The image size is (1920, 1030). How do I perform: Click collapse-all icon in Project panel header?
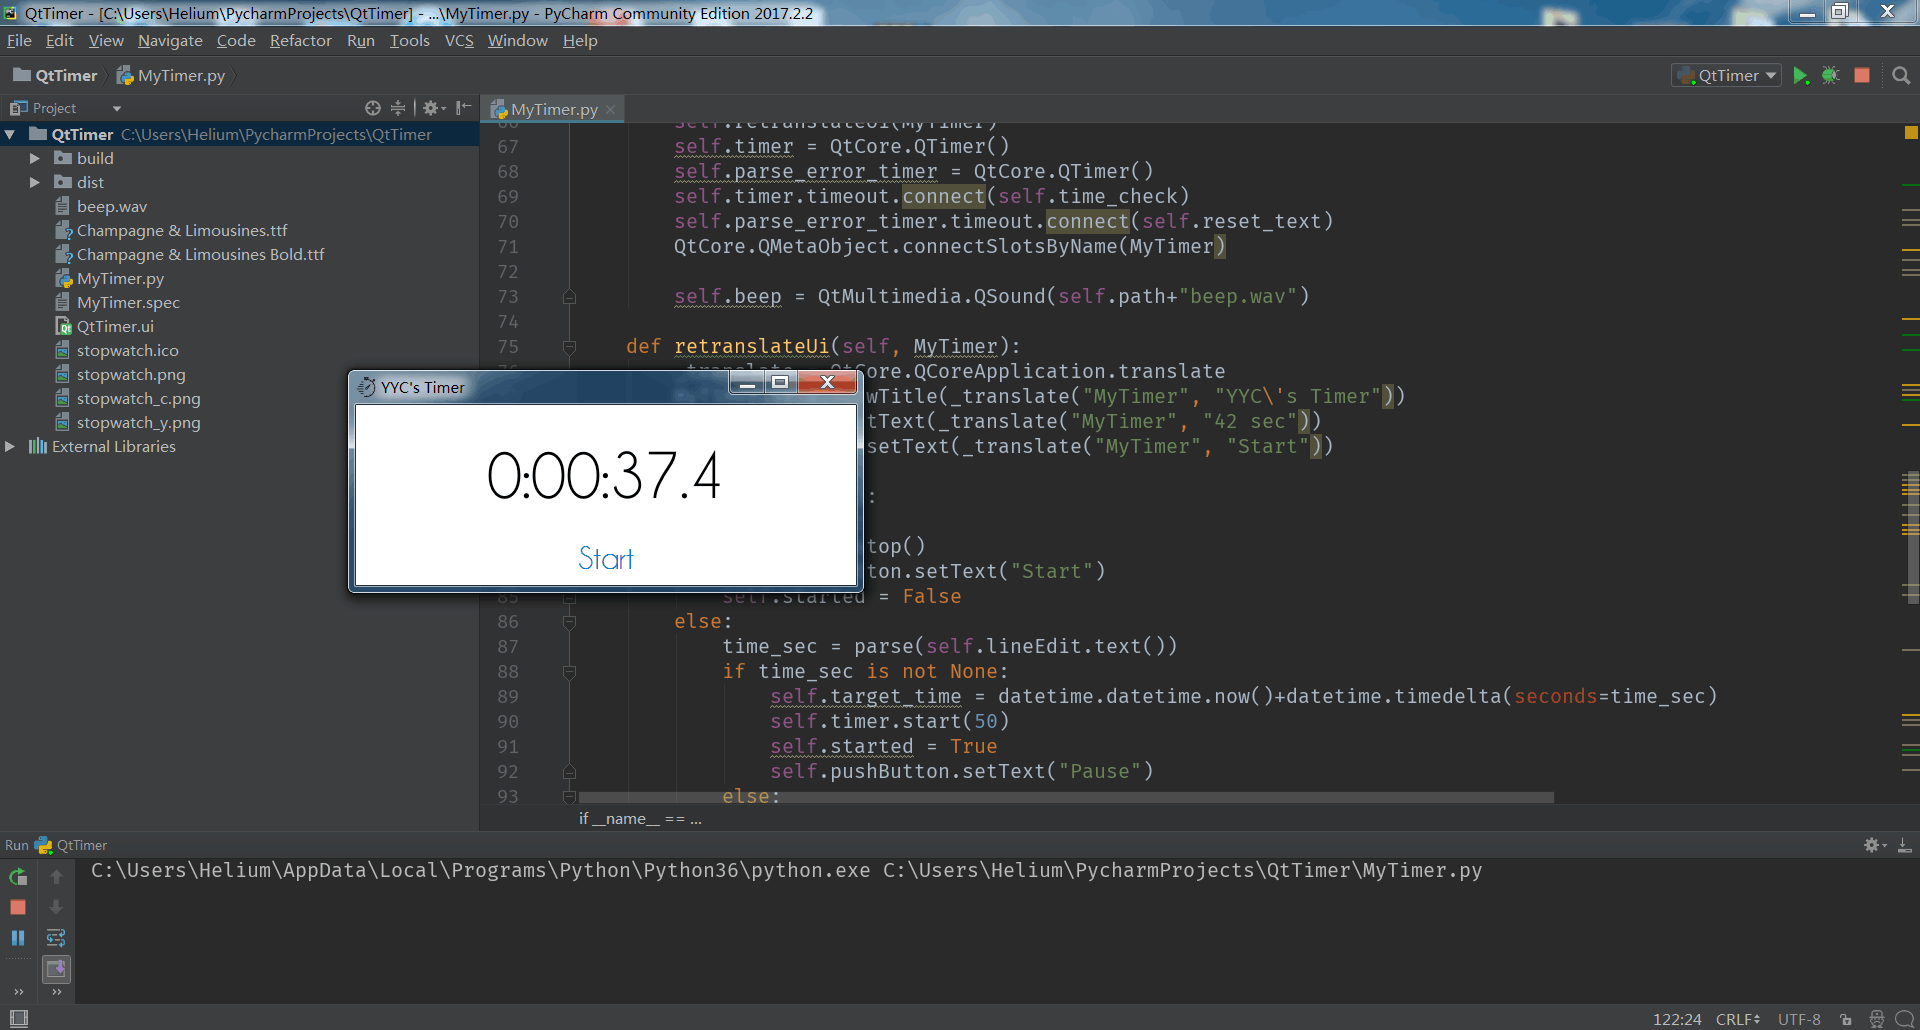[398, 108]
